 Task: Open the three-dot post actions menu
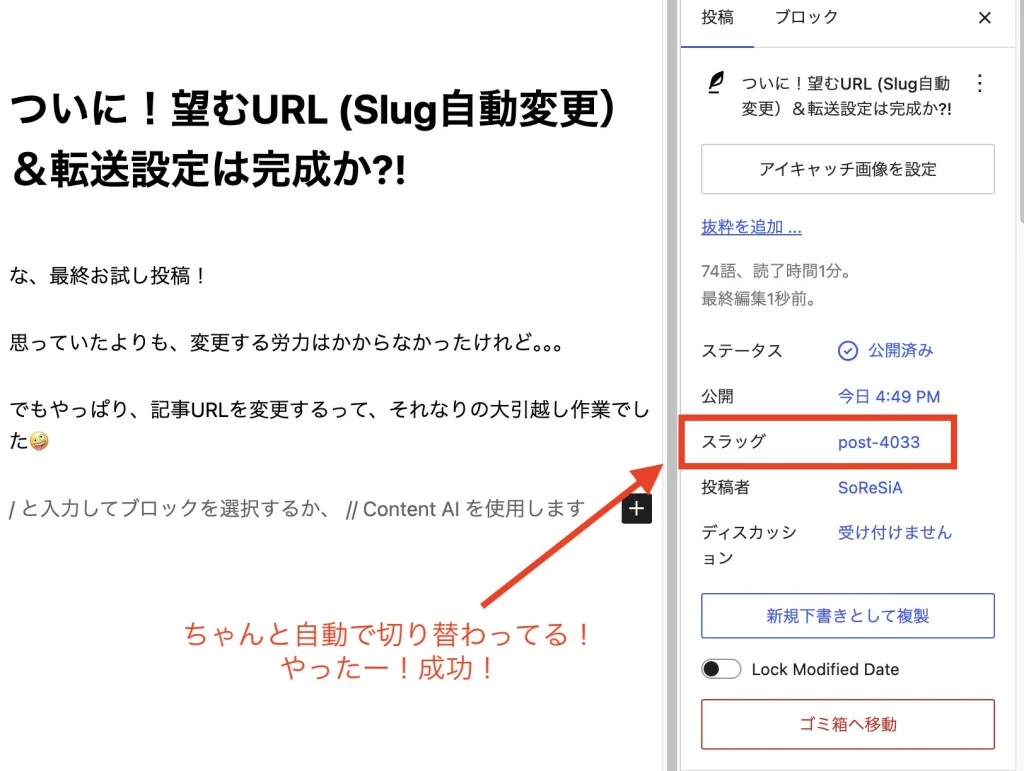point(980,84)
